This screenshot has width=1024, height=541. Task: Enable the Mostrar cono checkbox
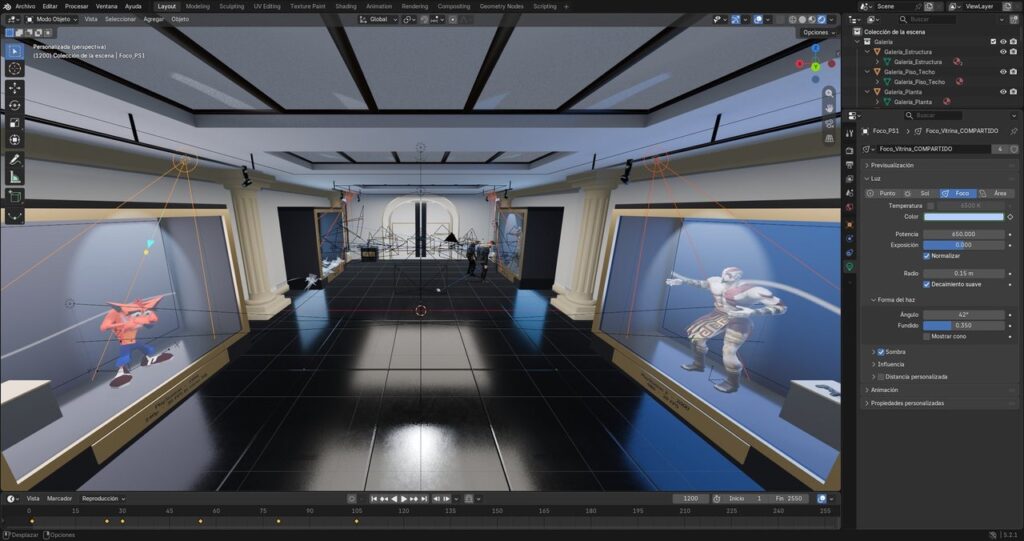pos(927,336)
